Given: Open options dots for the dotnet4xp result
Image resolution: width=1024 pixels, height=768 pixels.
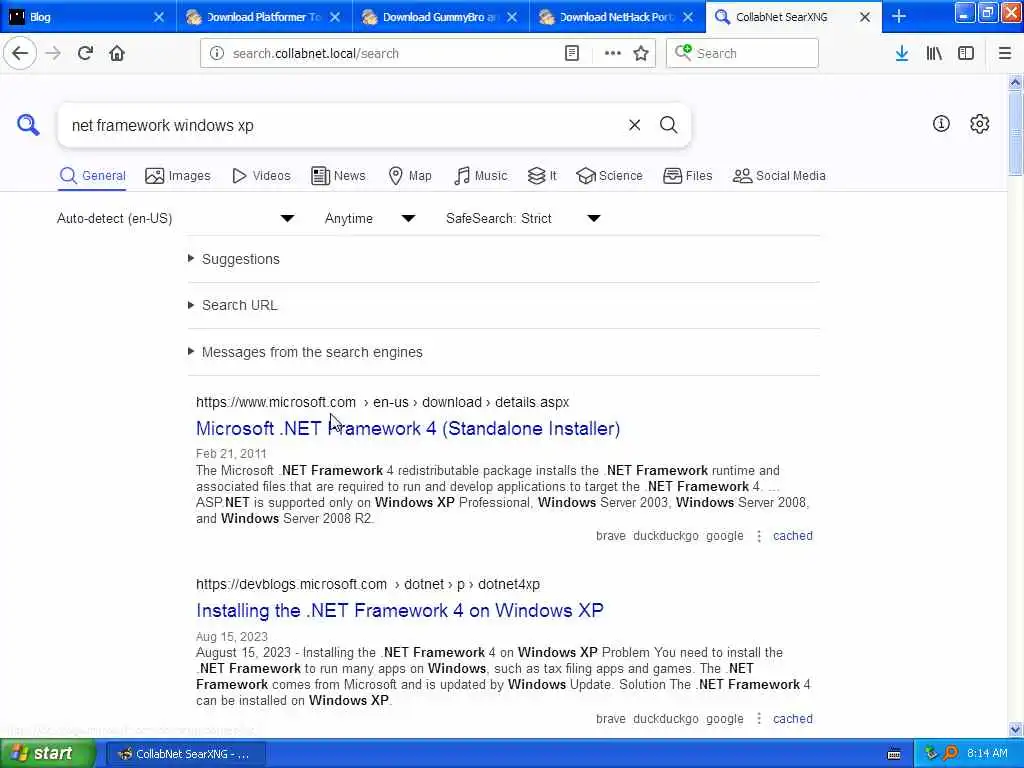Looking at the screenshot, I should [x=758, y=719].
